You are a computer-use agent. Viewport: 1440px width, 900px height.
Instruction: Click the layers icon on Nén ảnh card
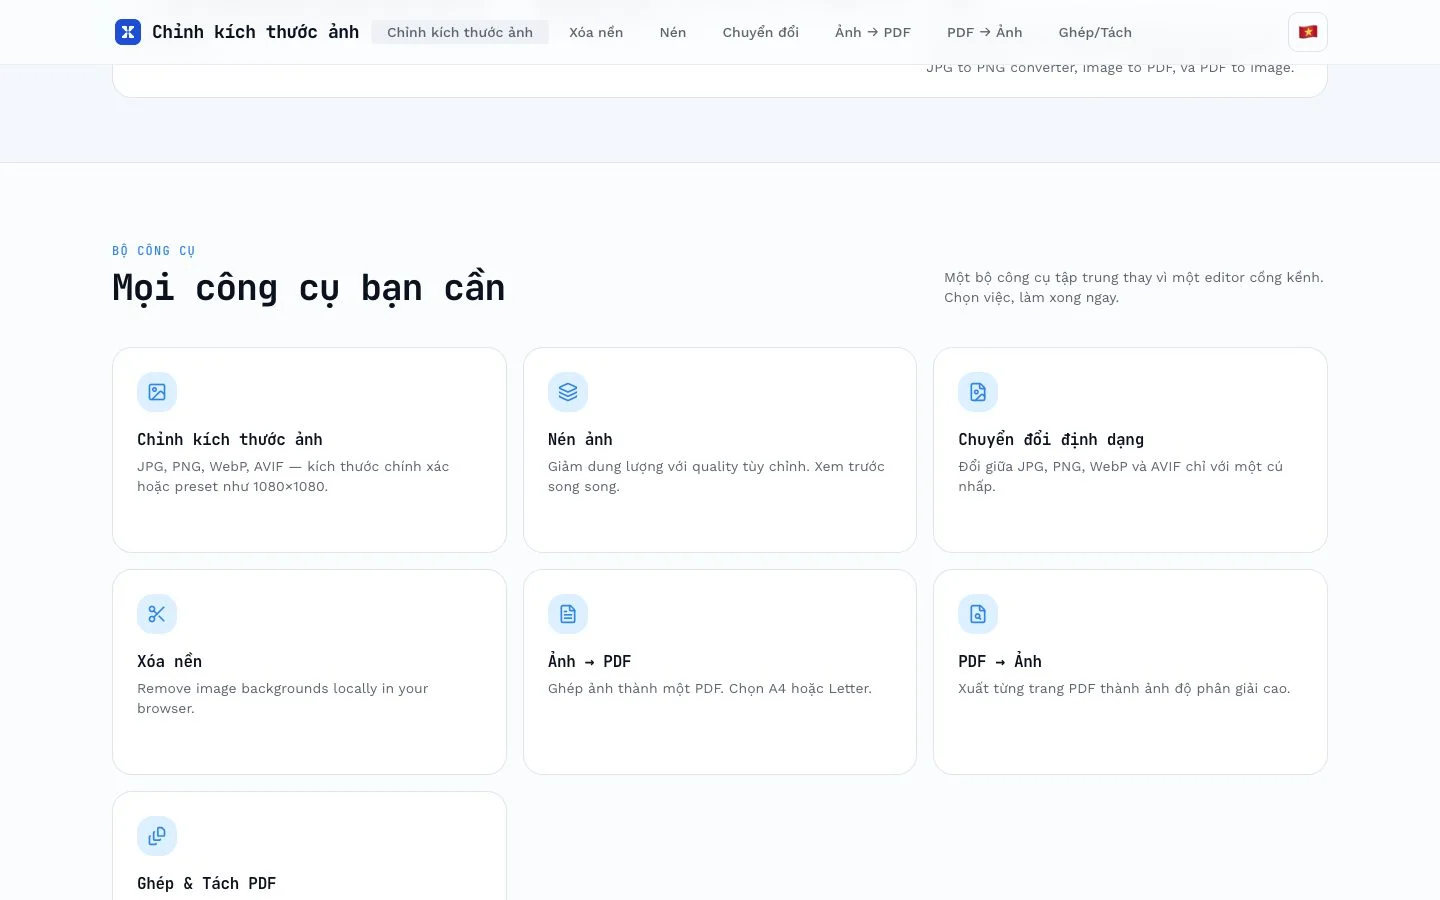click(568, 392)
